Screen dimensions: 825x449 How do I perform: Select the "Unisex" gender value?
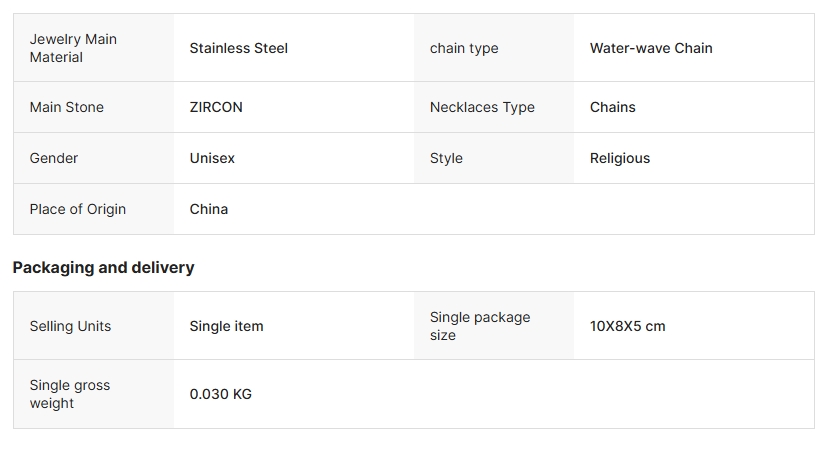coord(212,158)
